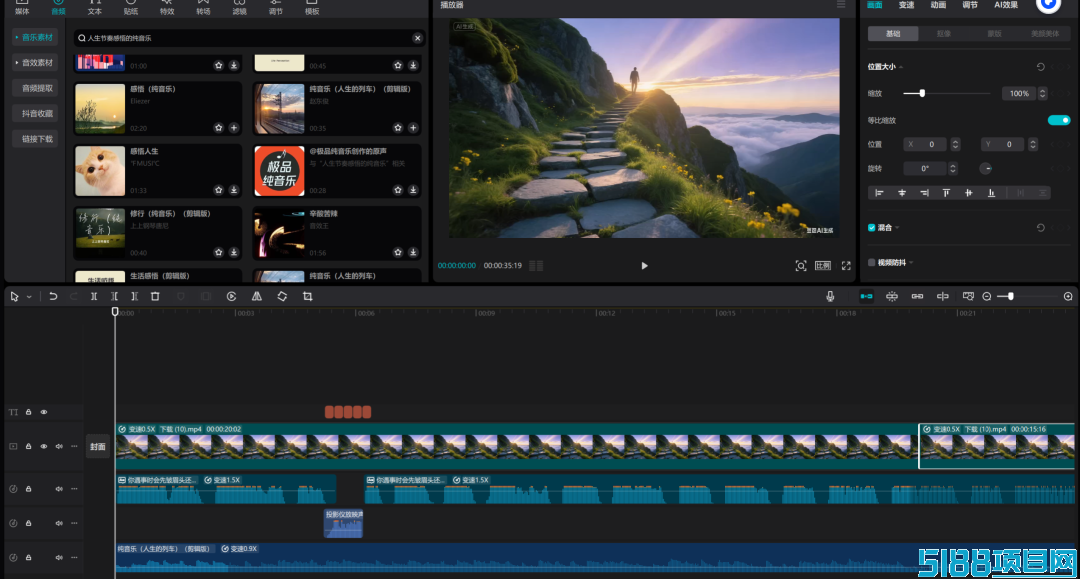
Task: Toggle the main track magnet snap icon
Action: (866, 296)
